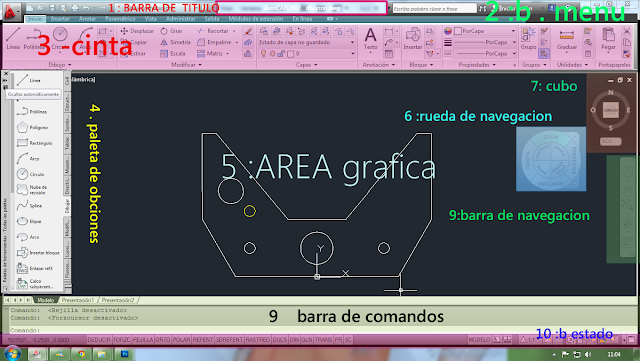Expand the Dibujo panel
The height and width of the screenshot is (361, 640).
pyautogui.click(x=60, y=65)
